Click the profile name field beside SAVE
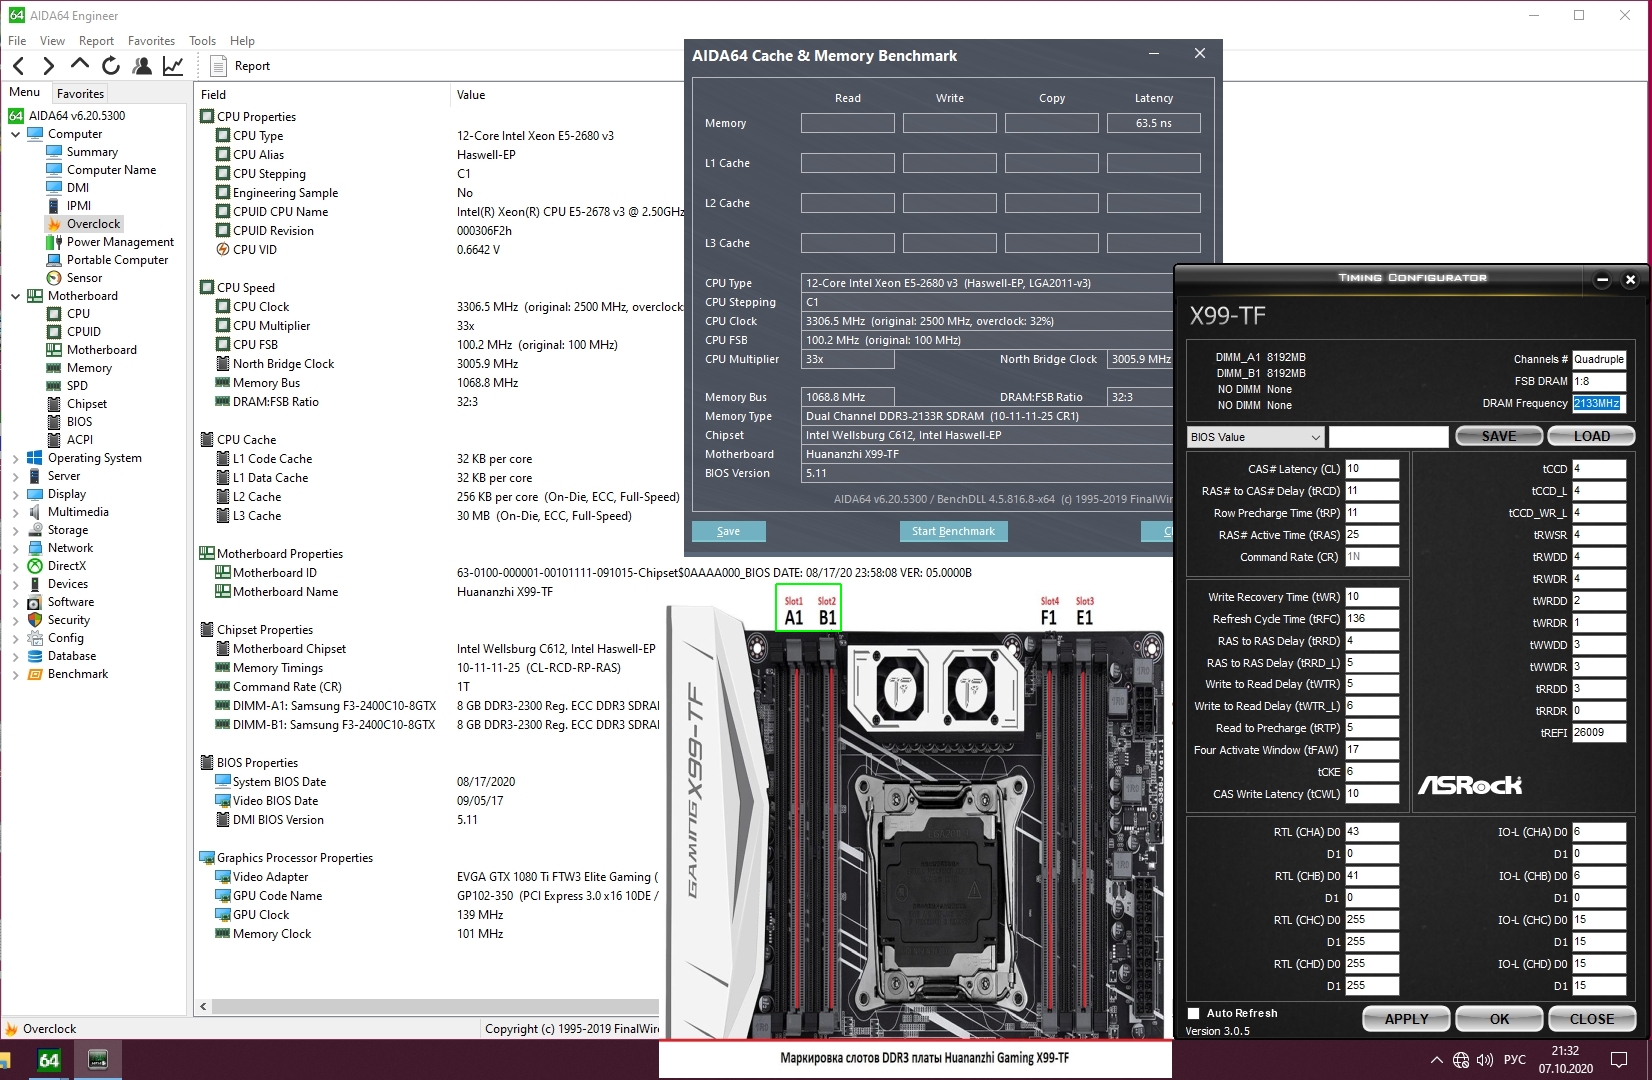Viewport: 1652px width, 1080px height. coord(1388,437)
